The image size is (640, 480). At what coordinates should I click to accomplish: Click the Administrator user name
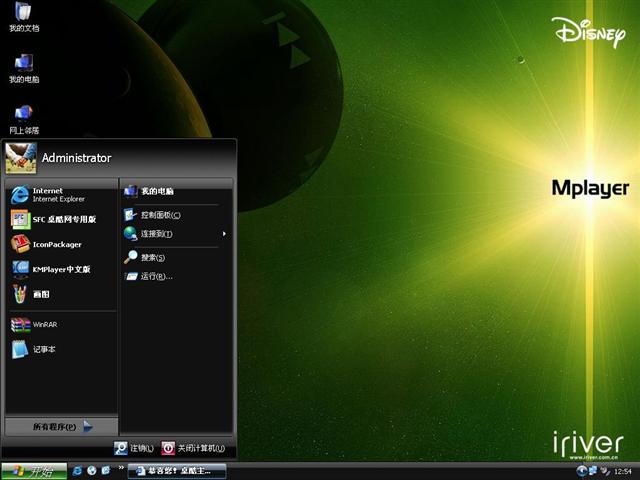tap(76, 158)
